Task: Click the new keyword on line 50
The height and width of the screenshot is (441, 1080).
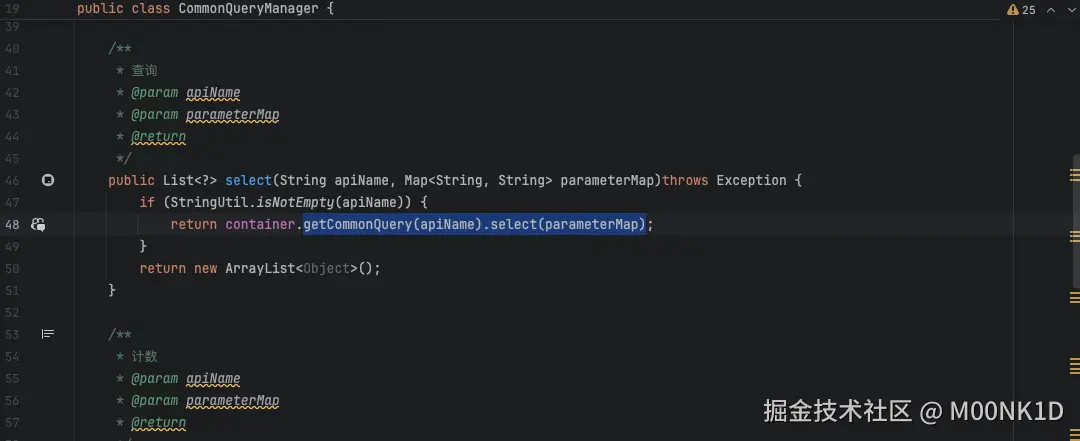Action: 205,268
